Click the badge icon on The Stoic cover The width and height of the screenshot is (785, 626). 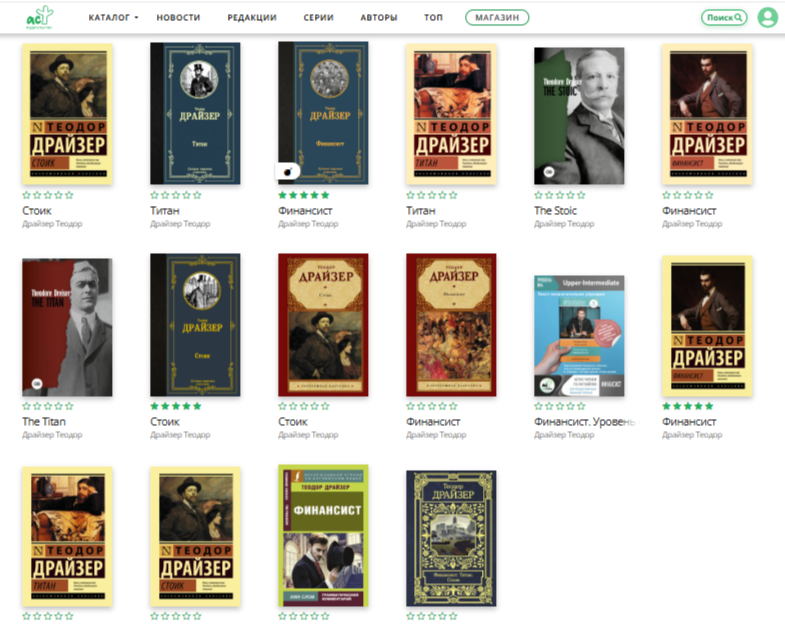tap(549, 172)
